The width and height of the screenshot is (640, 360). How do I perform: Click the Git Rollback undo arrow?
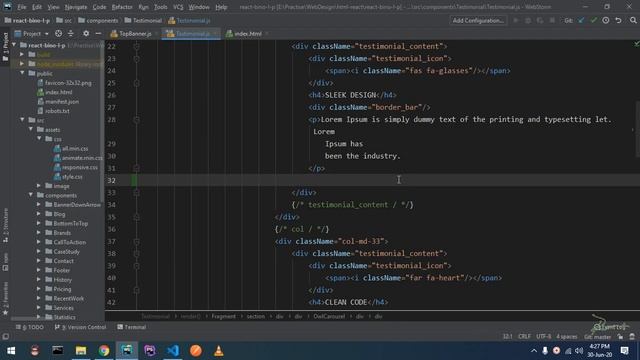618,20
